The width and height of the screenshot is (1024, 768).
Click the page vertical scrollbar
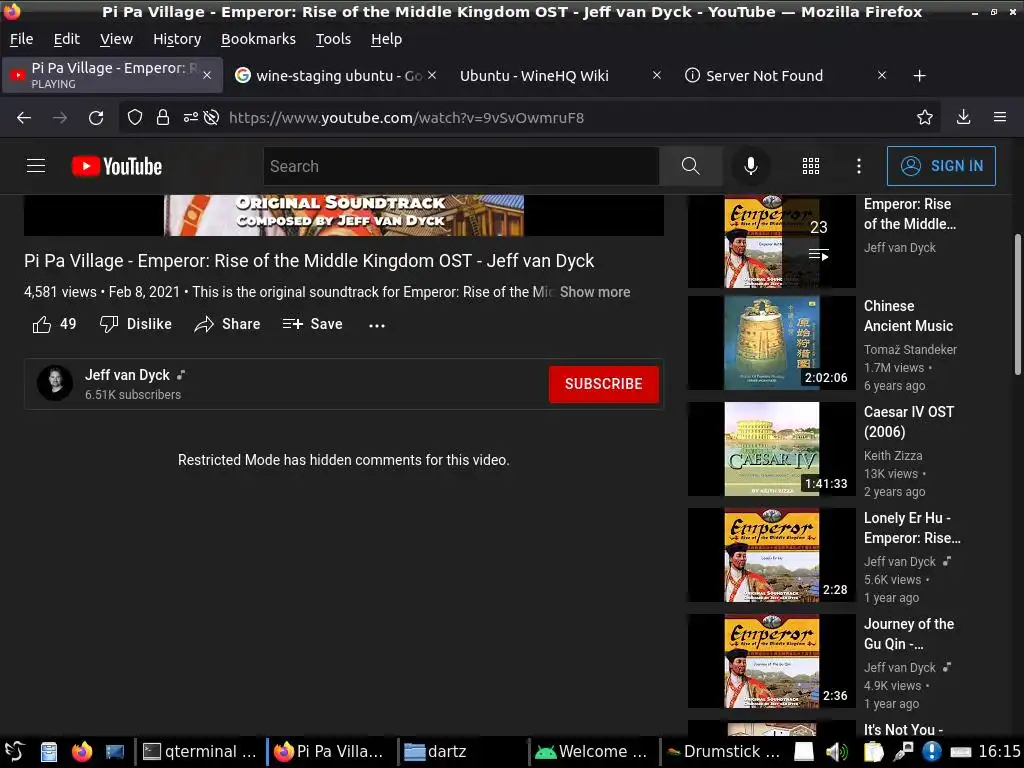(1017, 304)
